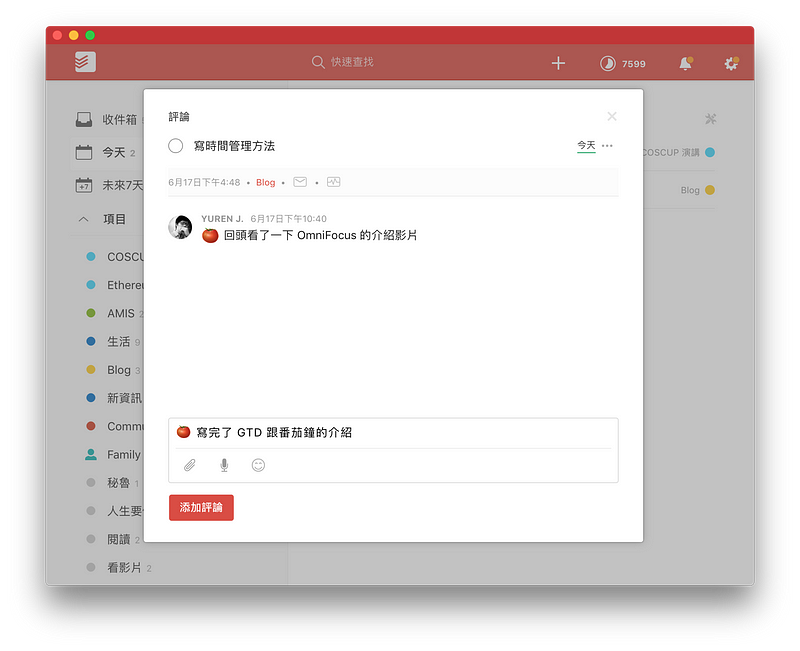Click the red Blog project link
The width and height of the screenshot is (800, 651).
(x=265, y=182)
